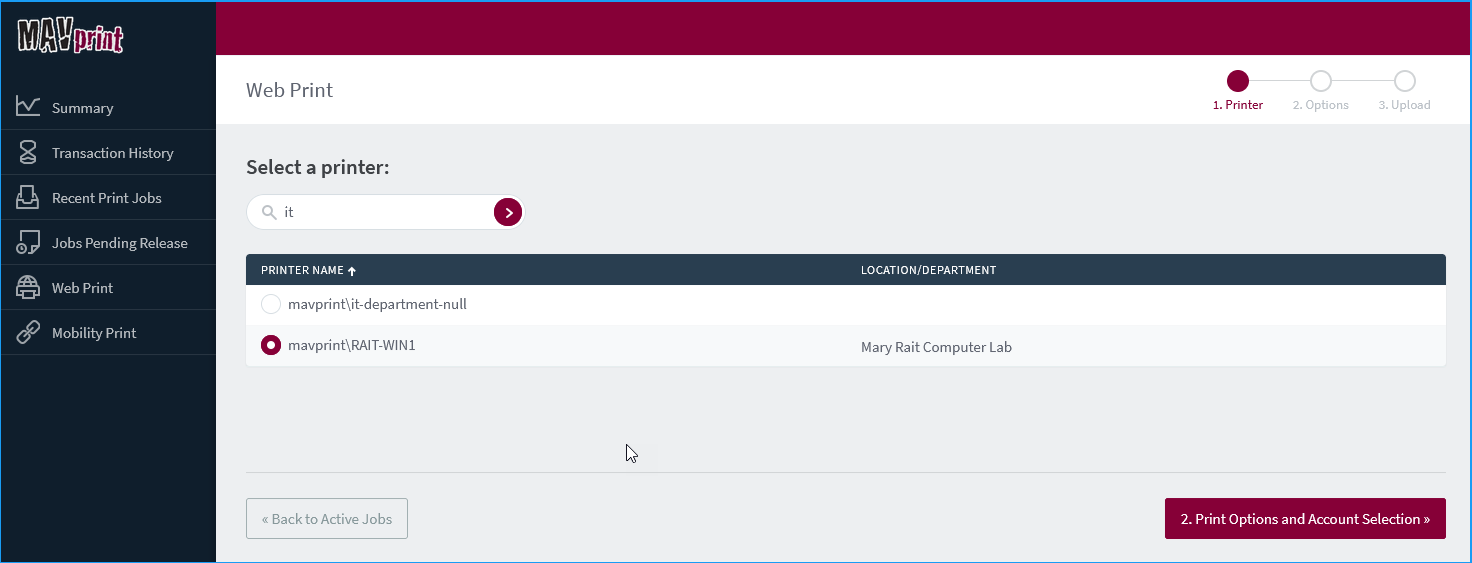Click the Mobility Print link icon
Screen dimensions: 1472x563
(x=28, y=333)
